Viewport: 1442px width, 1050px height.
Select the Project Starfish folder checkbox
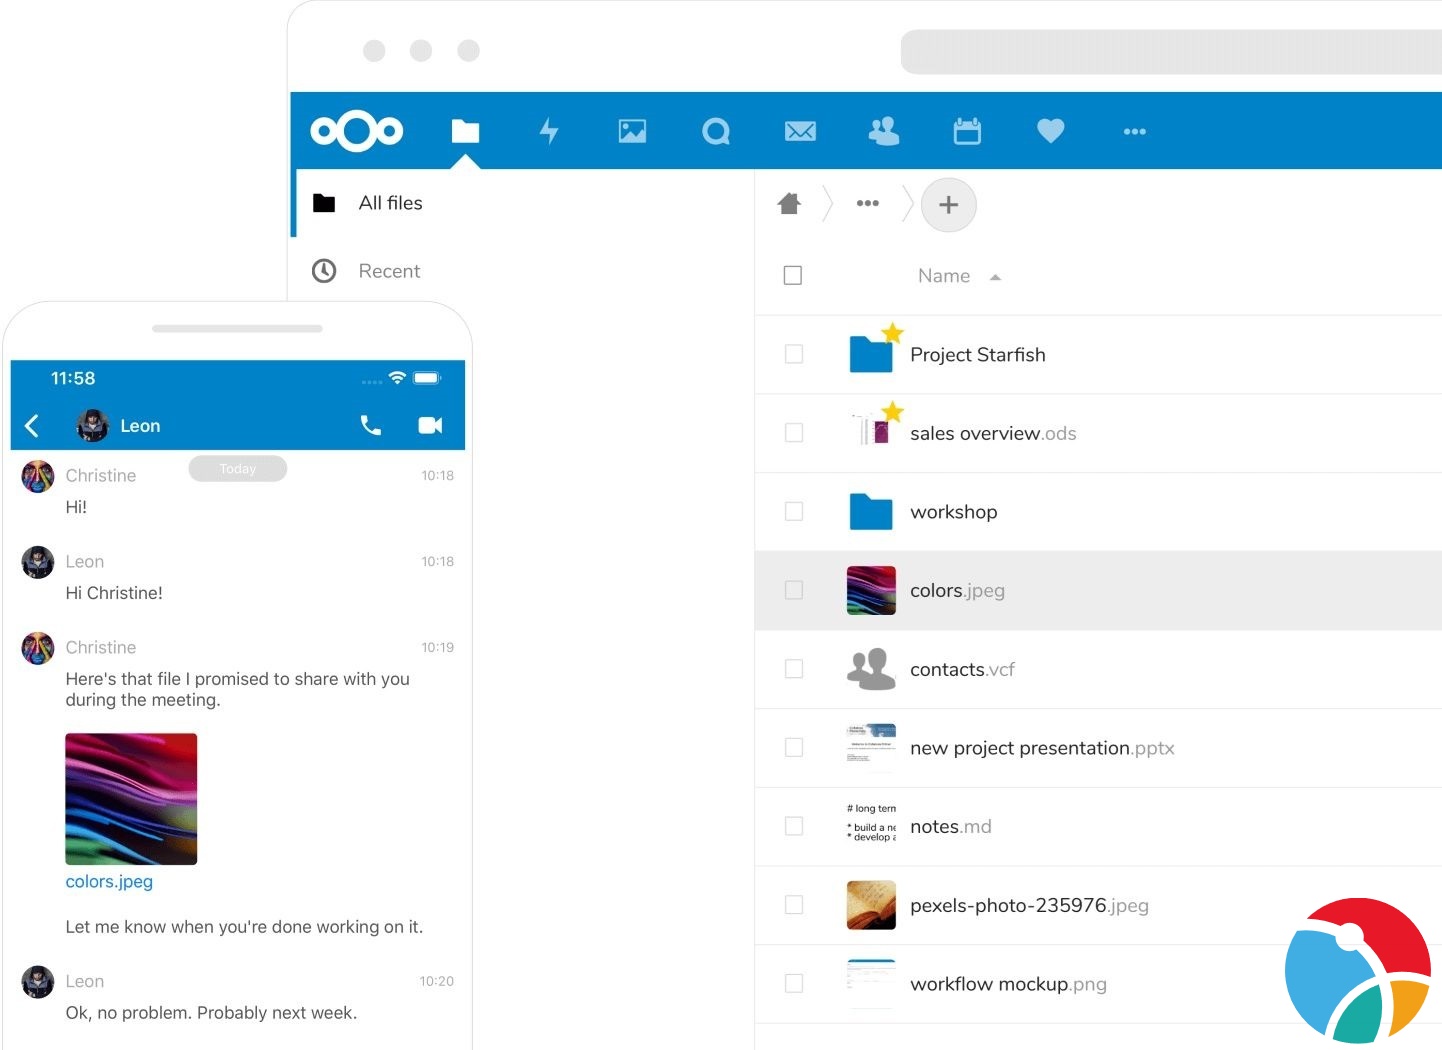(794, 354)
